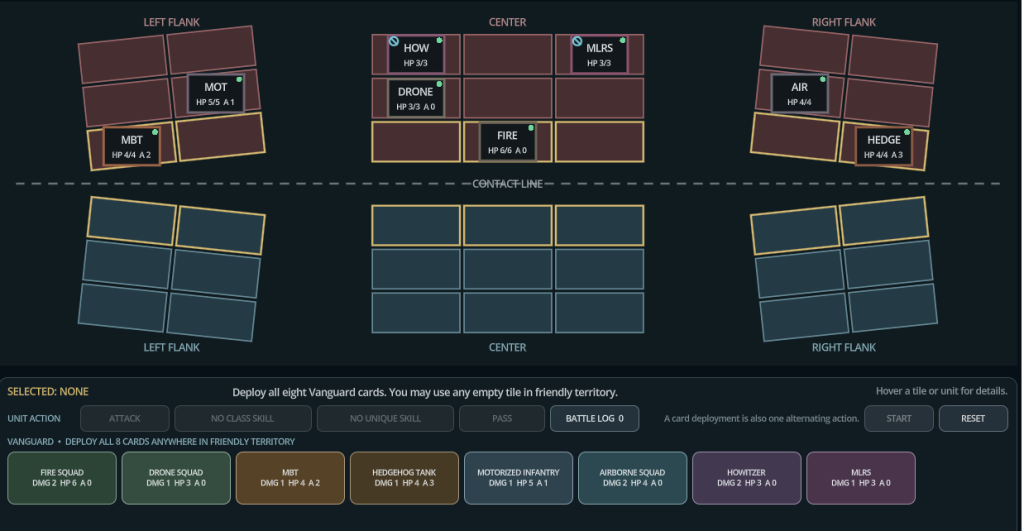Select the enemy AIR unit token
The image size is (1024, 531).
(799, 93)
